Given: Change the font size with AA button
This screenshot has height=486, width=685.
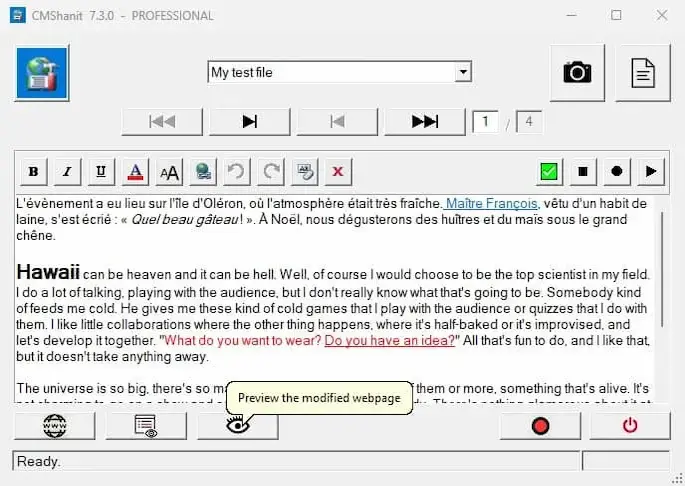Looking at the screenshot, I should point(169,171).
